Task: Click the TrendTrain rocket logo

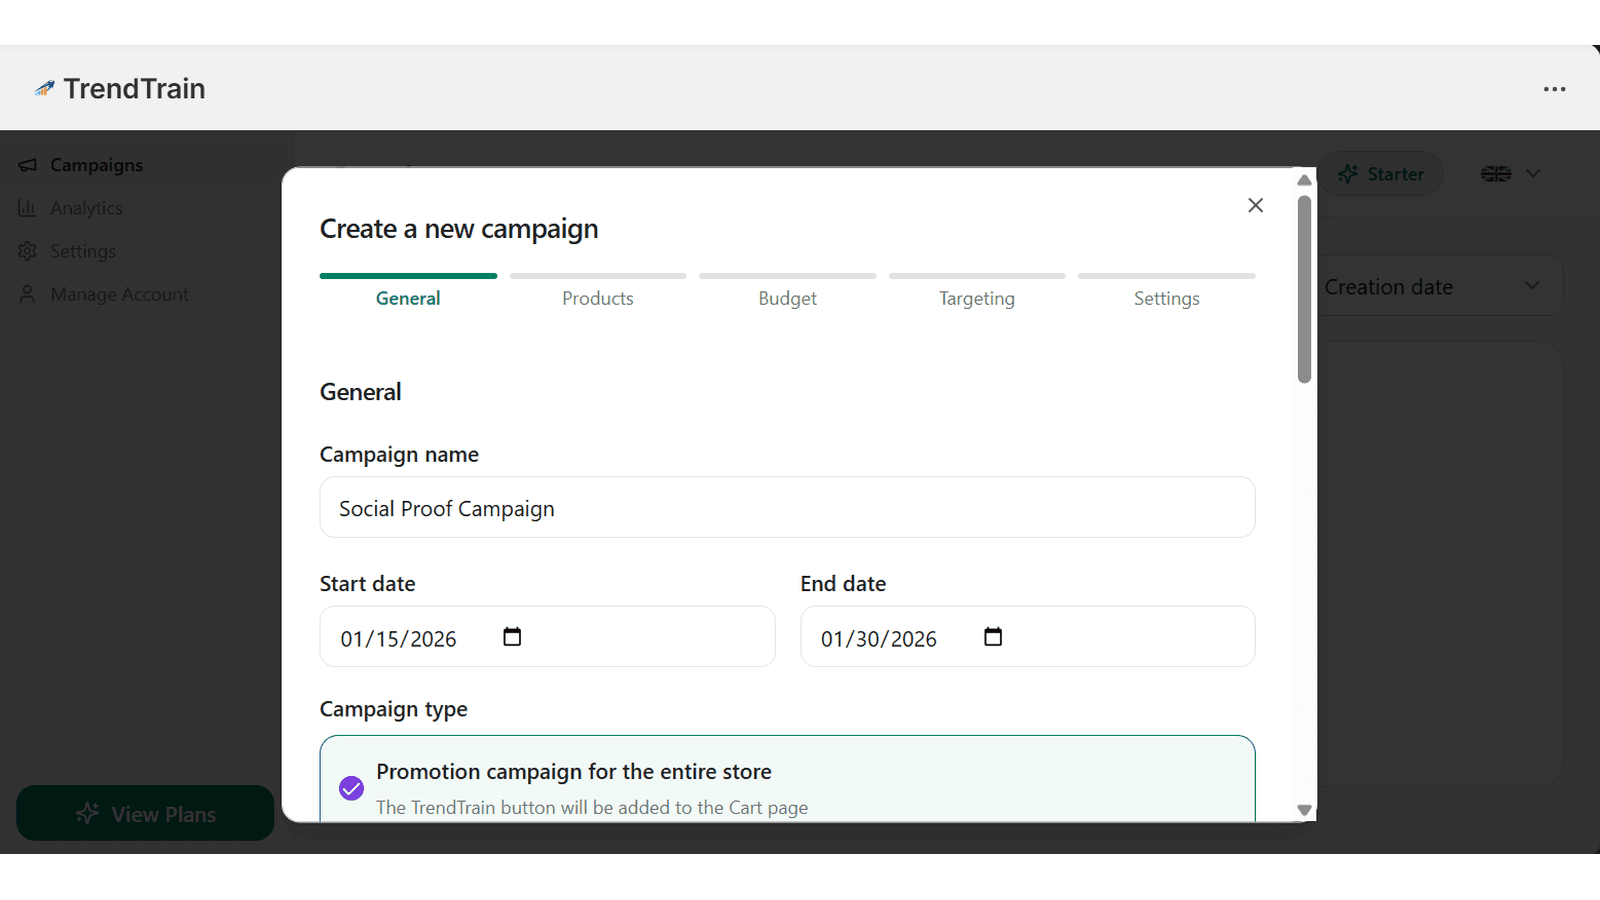Action: coord(44,88)
